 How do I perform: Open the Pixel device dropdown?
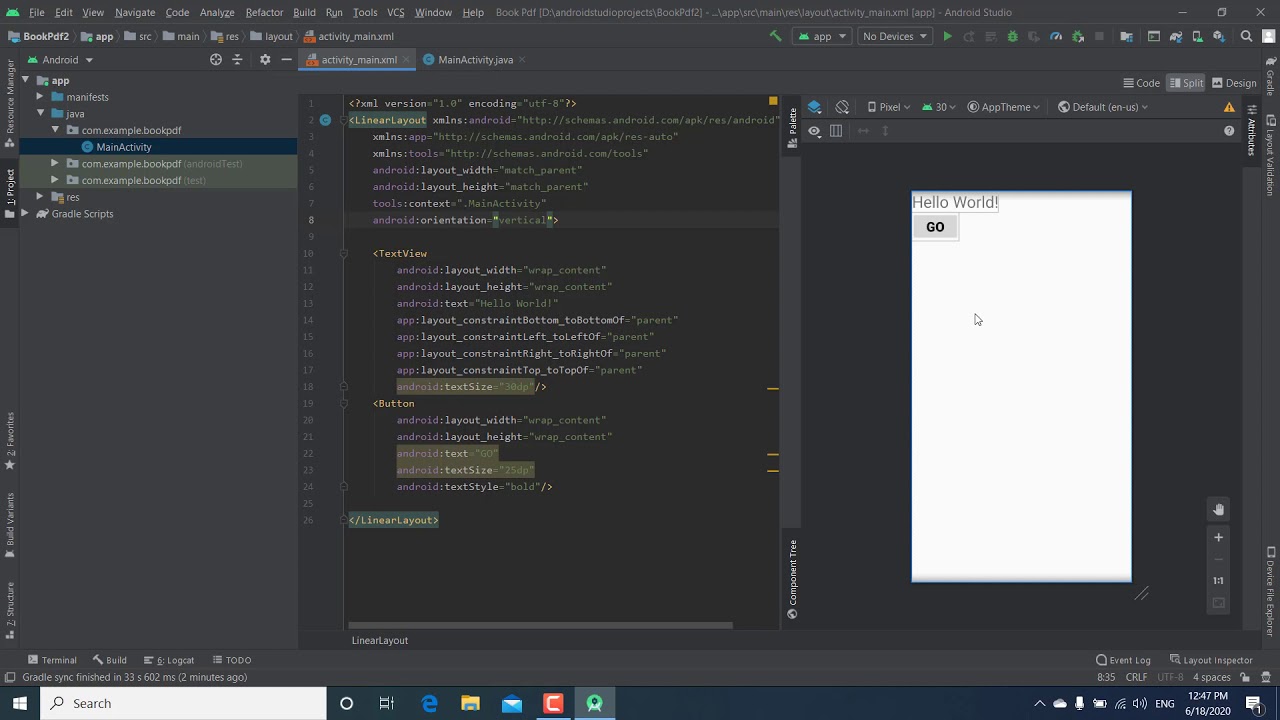pos(888,107)
